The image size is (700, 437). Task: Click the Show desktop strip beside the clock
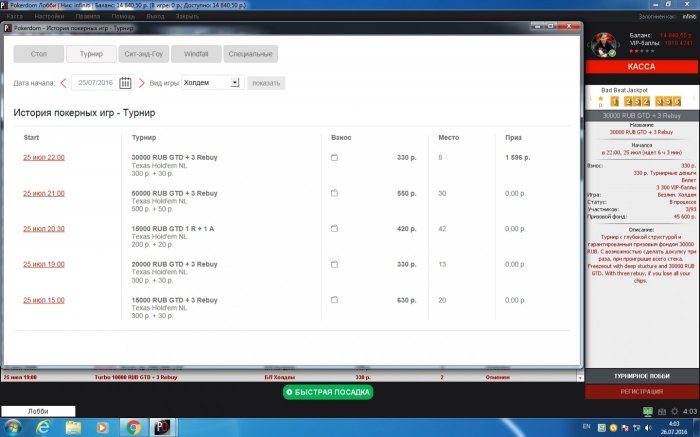[x=697, y=428]
